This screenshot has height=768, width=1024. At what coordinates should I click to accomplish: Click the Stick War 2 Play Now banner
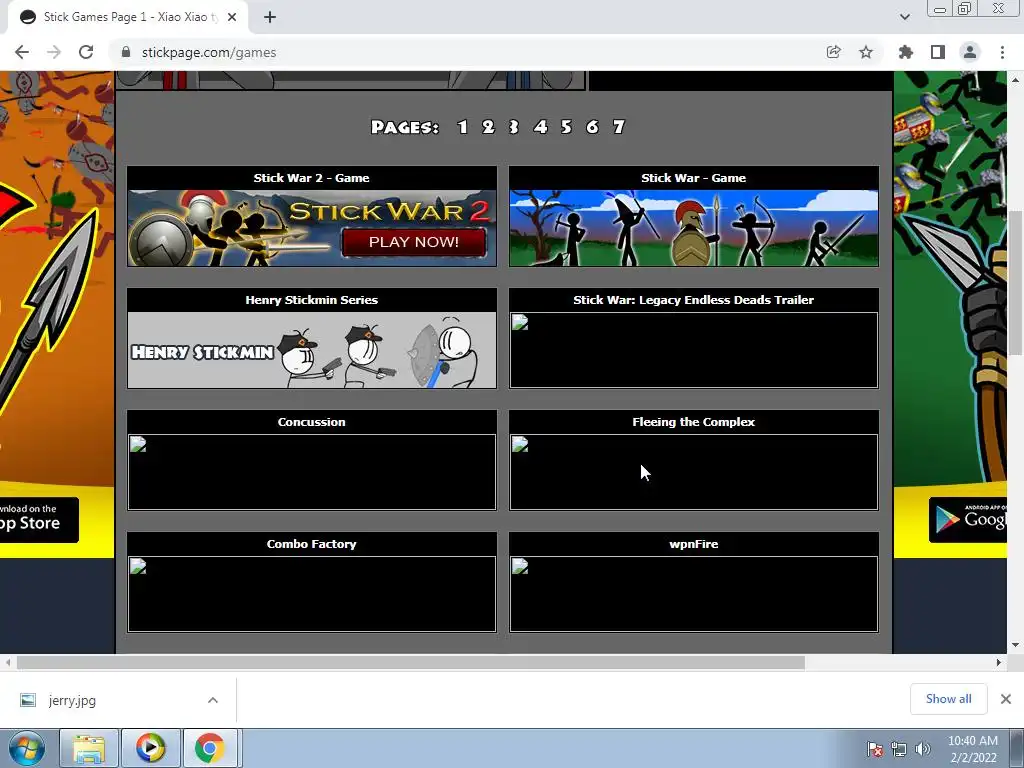(312, 228)
